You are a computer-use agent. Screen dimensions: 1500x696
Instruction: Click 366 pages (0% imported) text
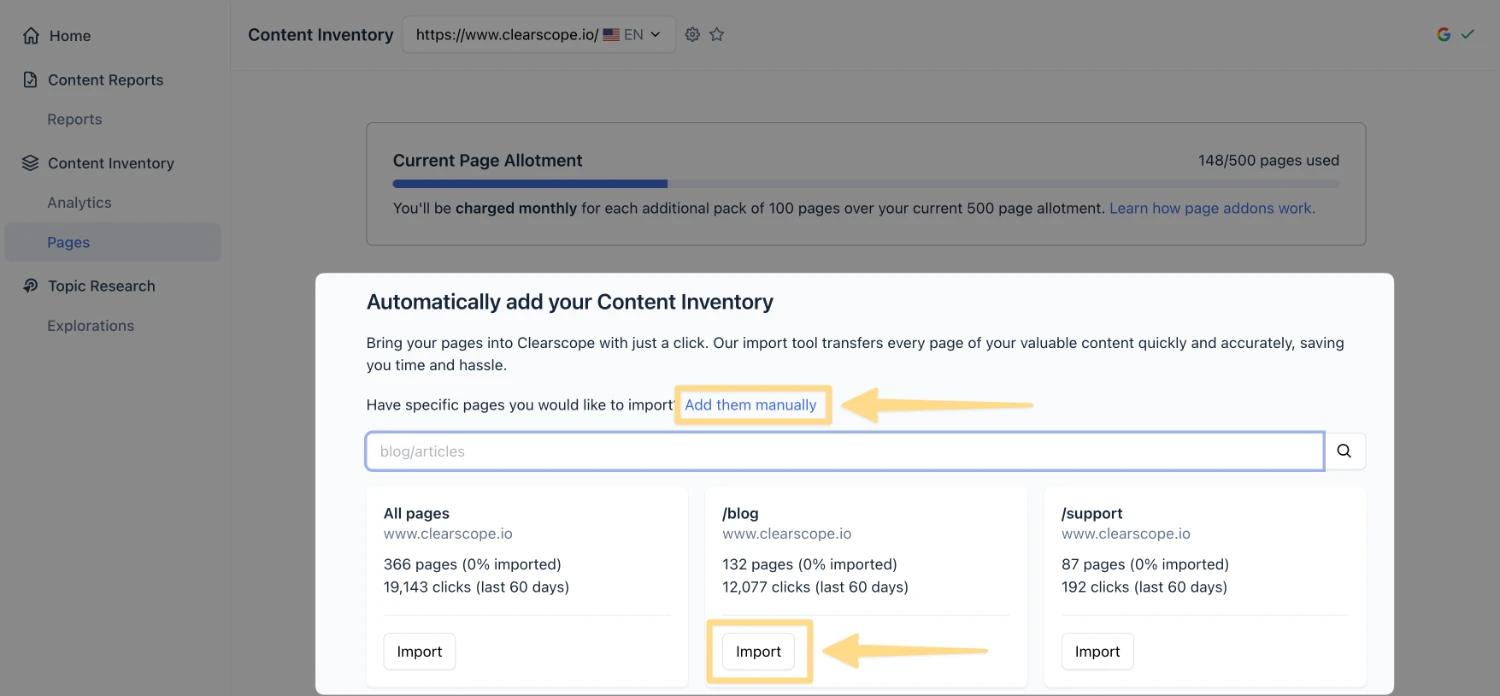pos(472,565)
